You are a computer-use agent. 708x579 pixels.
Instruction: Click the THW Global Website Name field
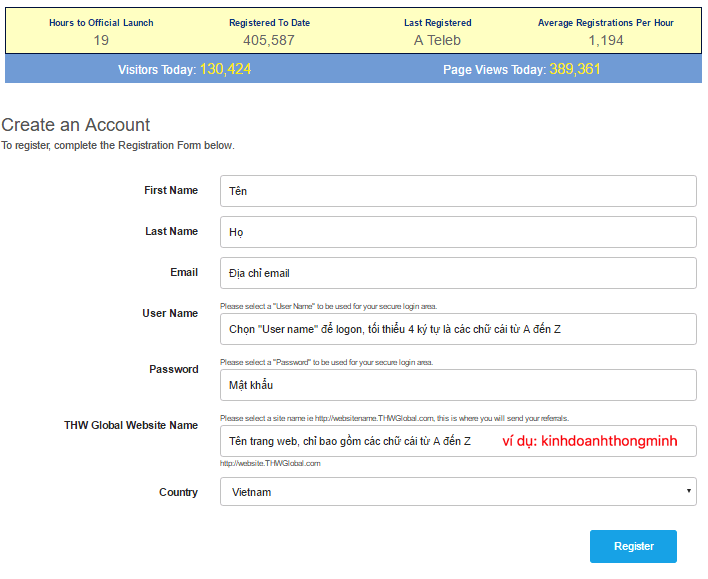coord(458,441)
